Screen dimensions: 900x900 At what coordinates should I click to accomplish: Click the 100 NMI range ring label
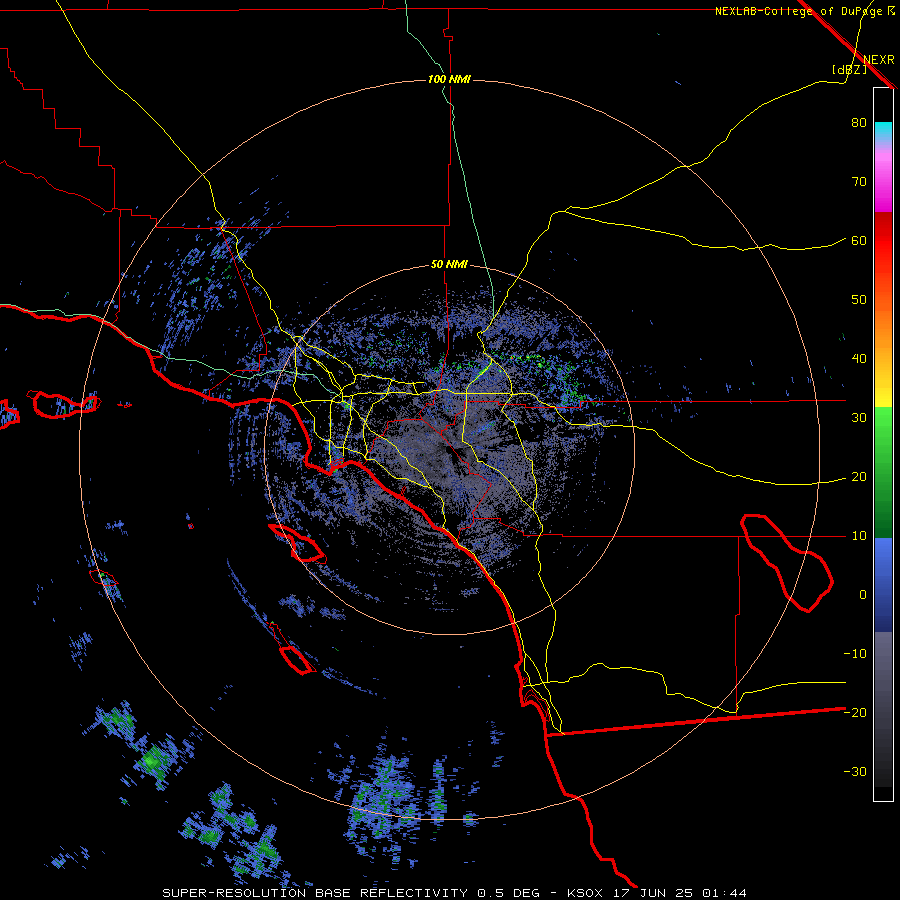coord(449,79)
